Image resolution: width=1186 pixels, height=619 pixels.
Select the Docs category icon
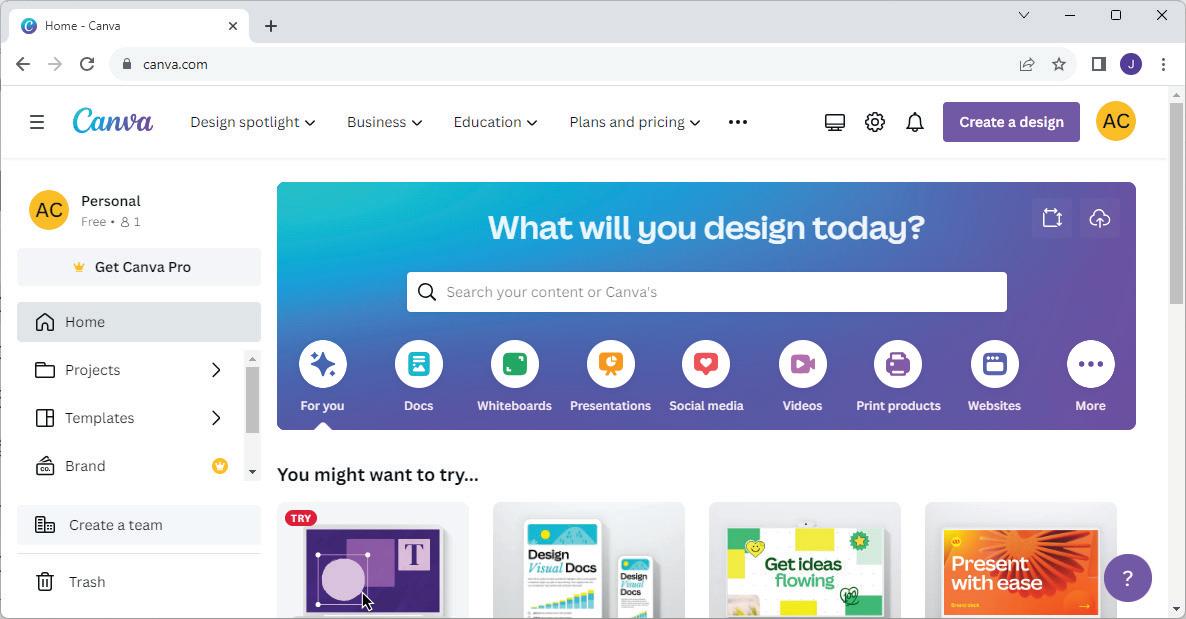418,364
